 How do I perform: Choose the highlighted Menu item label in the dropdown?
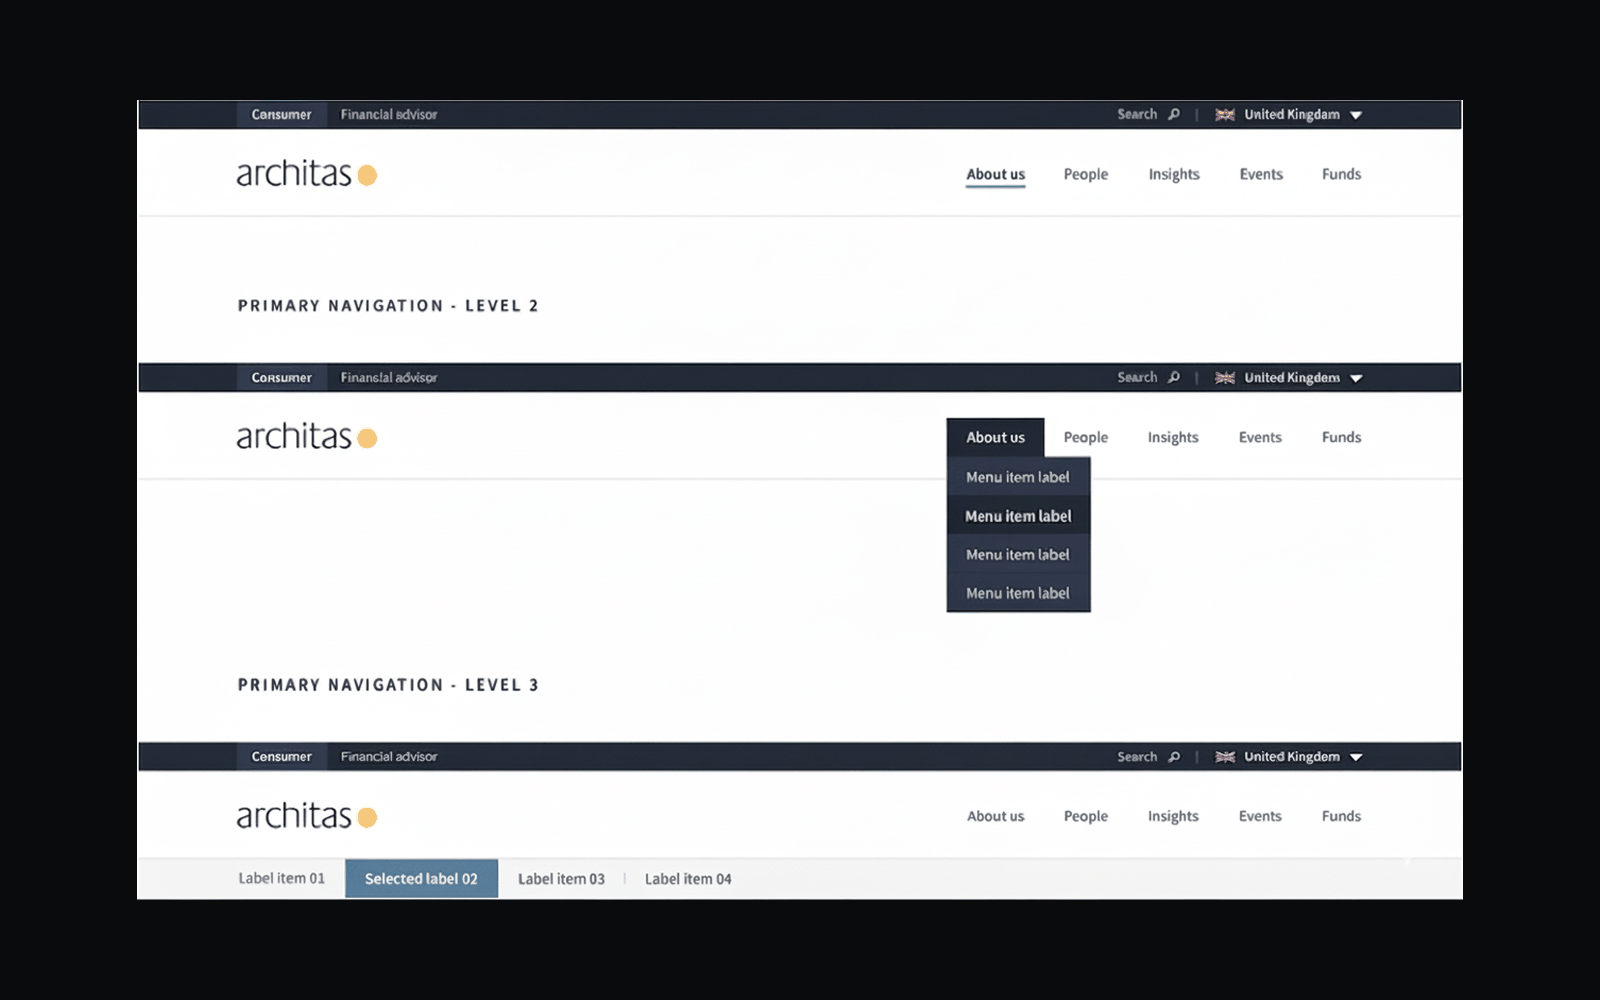[x=1018, y=516]
